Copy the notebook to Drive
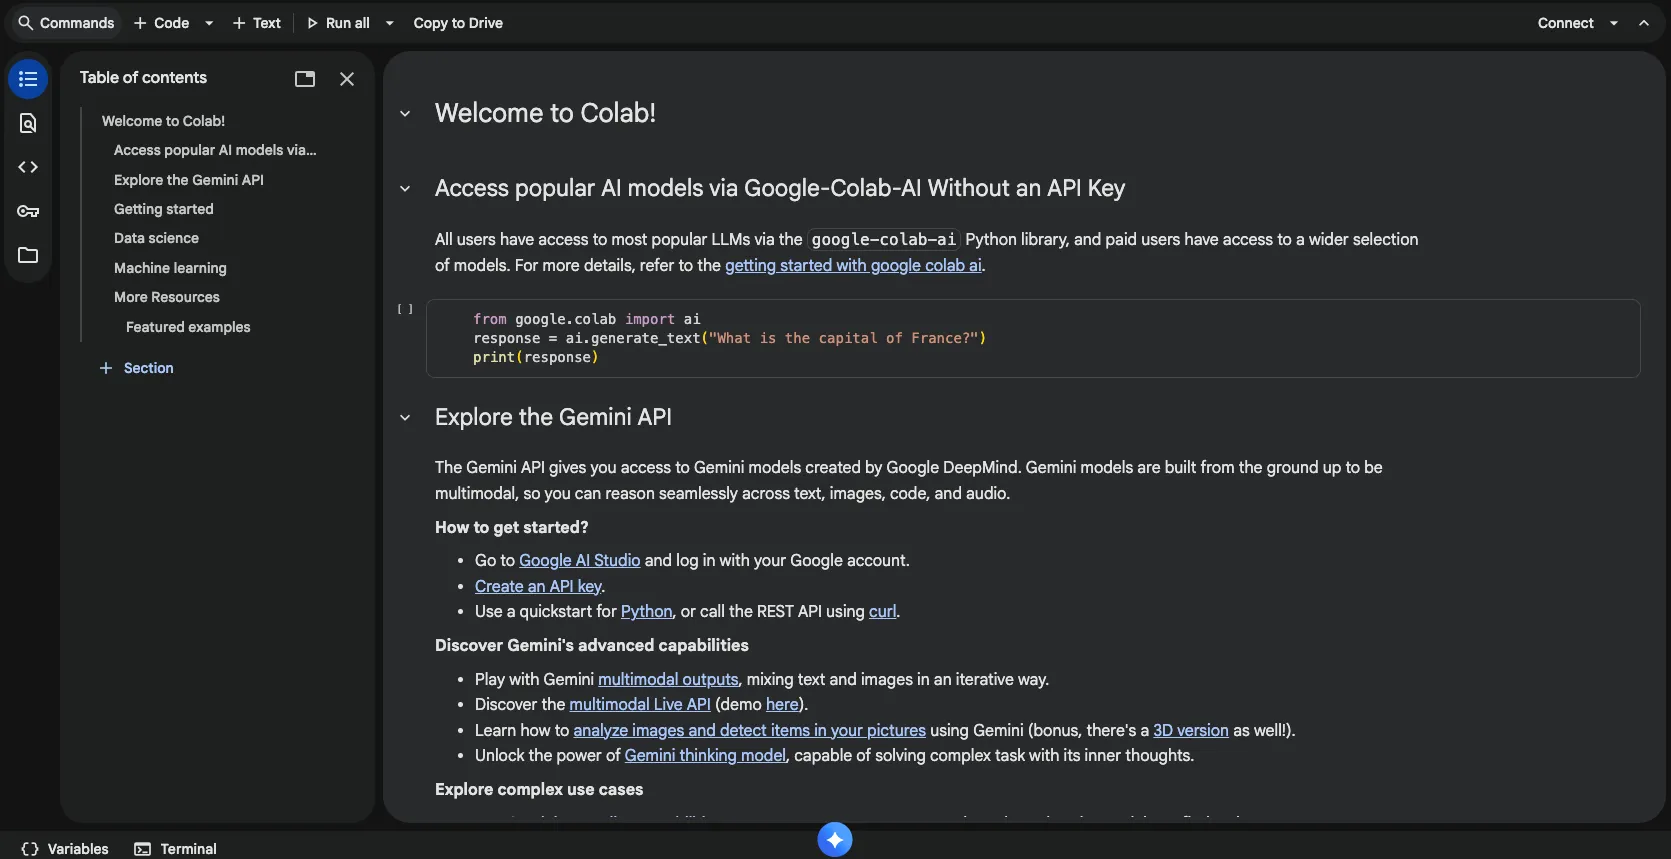The height and width of the screenshot is (859, 1671). coord(458,23)
